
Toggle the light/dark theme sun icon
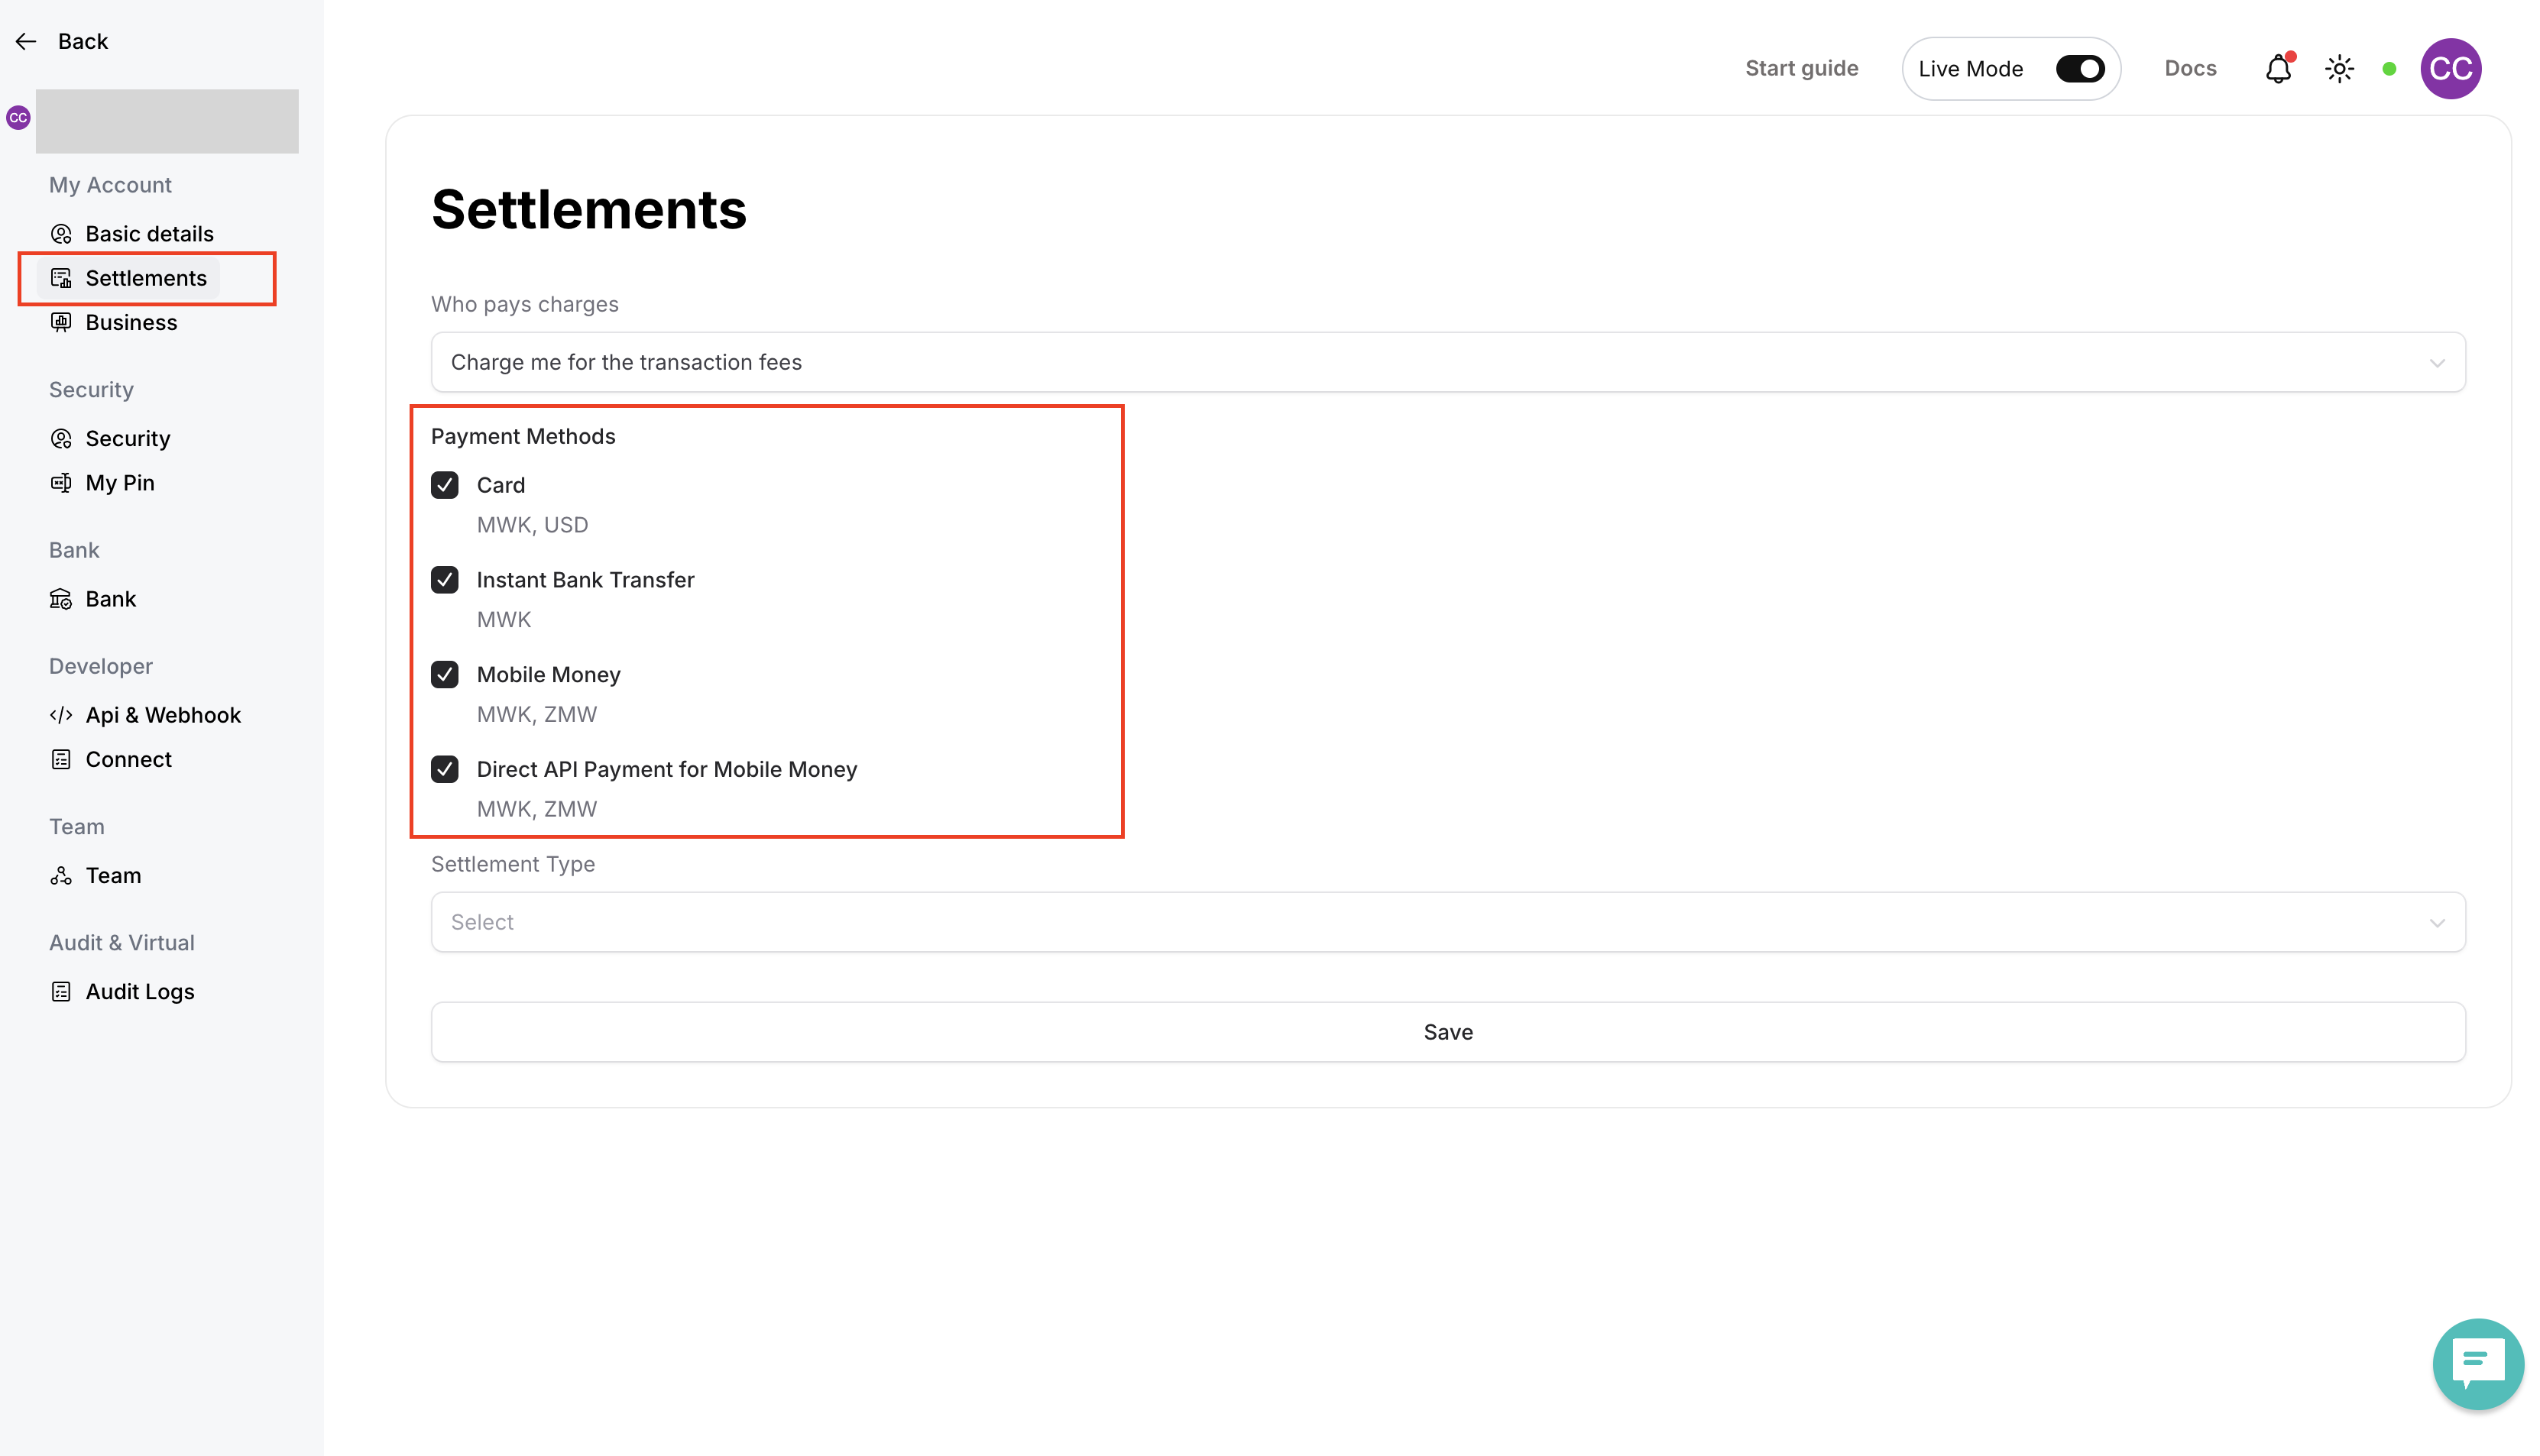(2339, 69)
